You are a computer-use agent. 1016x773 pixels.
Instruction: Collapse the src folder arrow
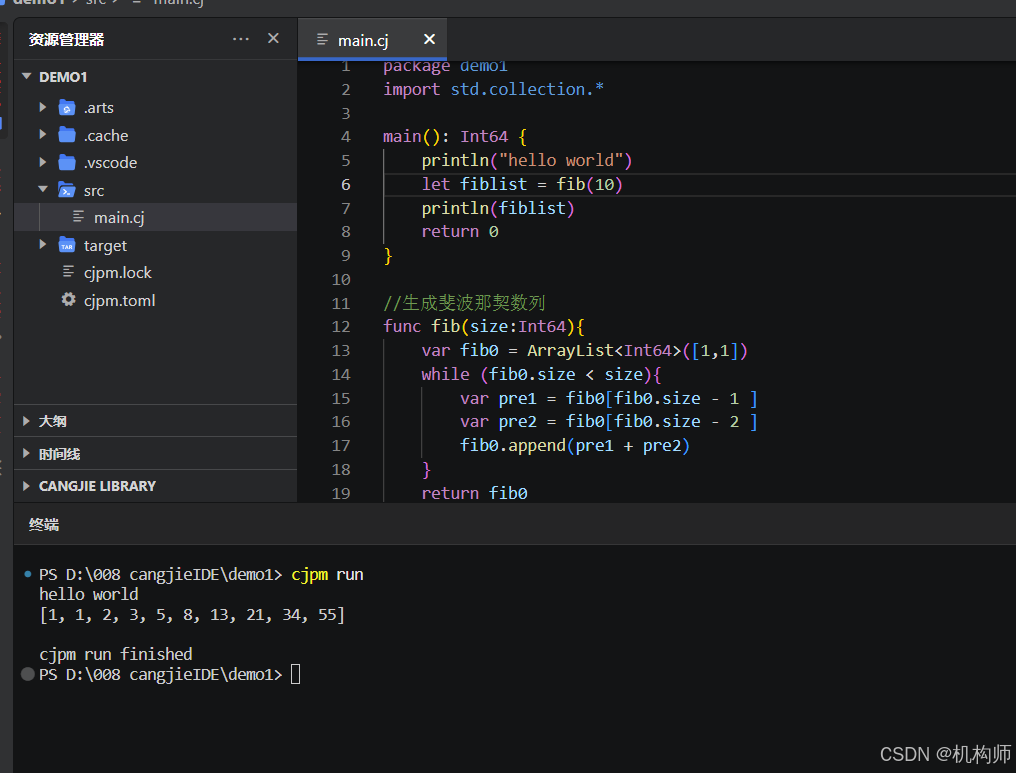click(43, 189)
